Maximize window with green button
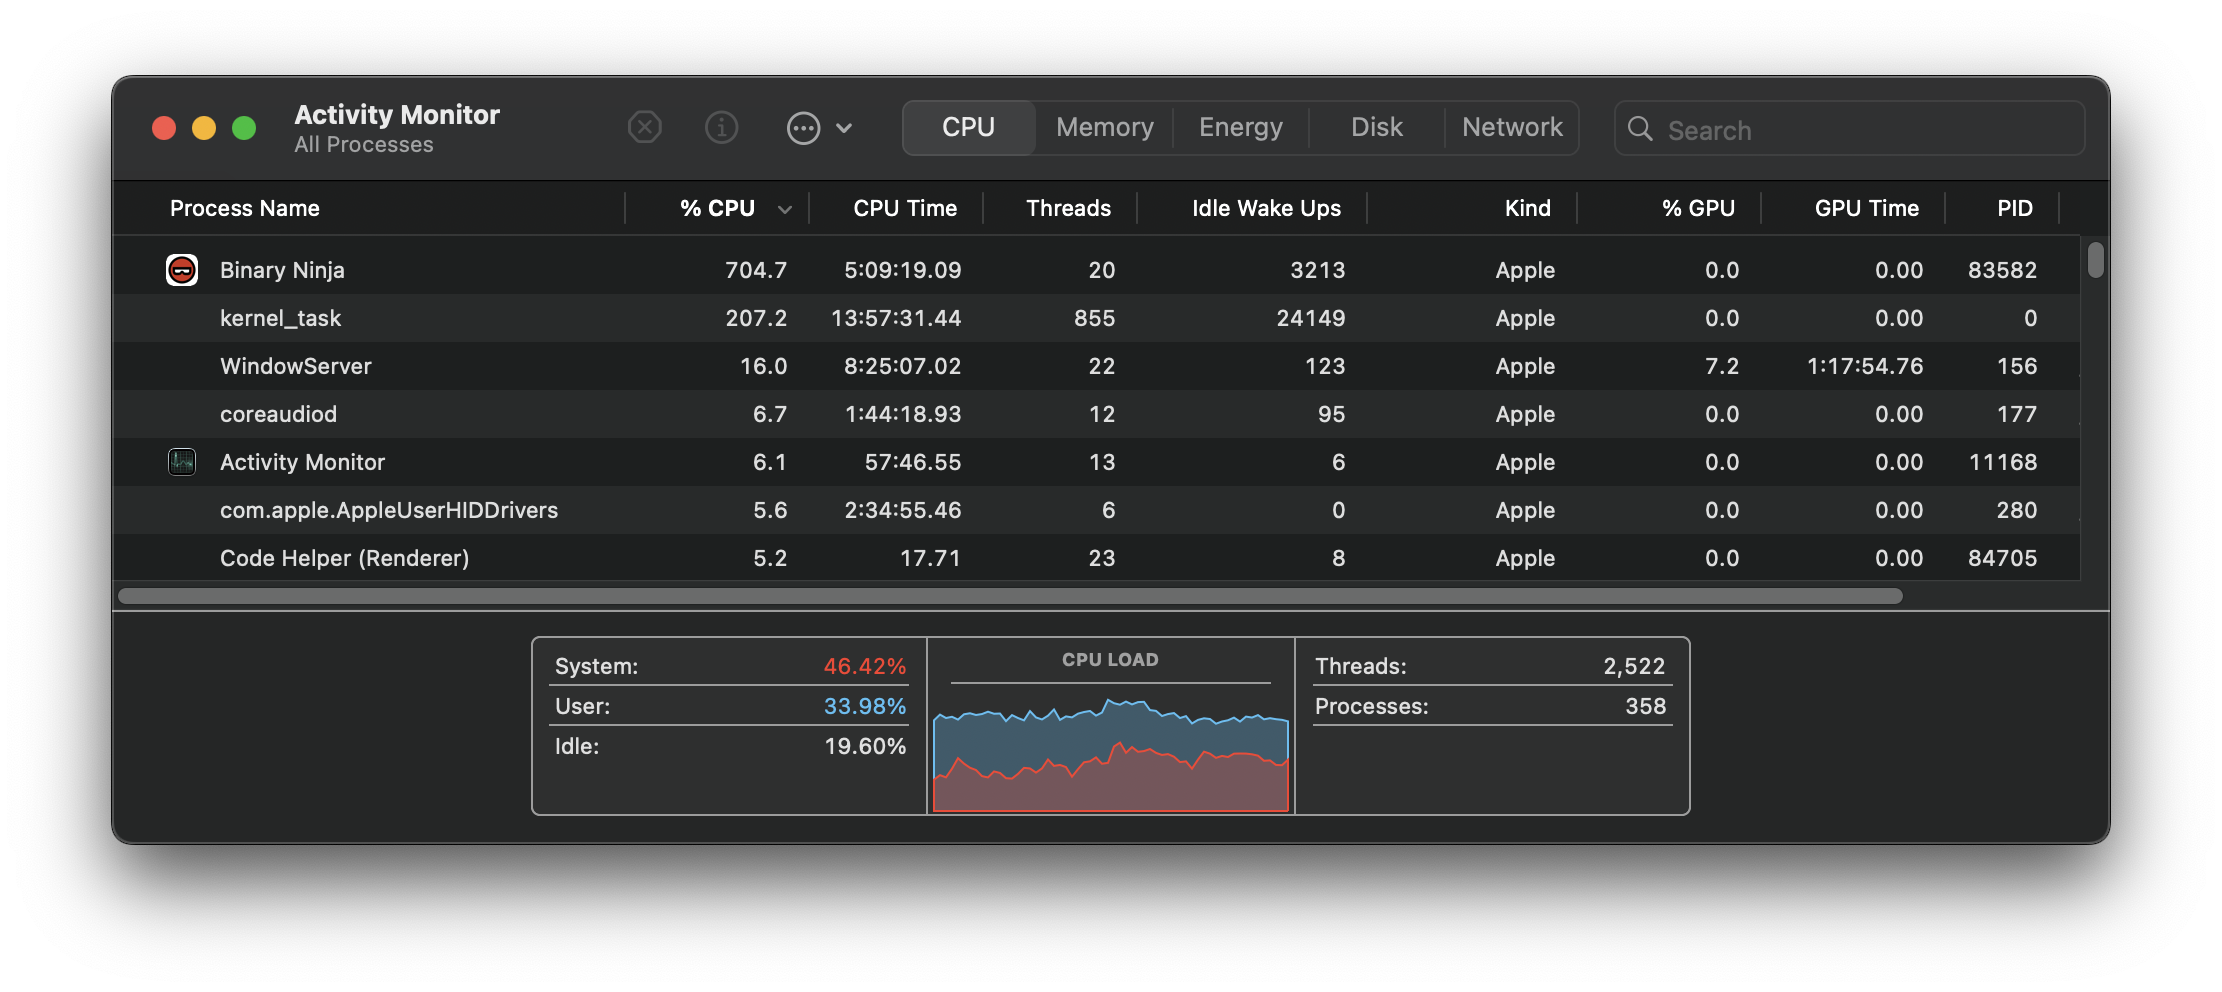The width and height of the screenshot is (2222, 992). click(x=244, y=128)
